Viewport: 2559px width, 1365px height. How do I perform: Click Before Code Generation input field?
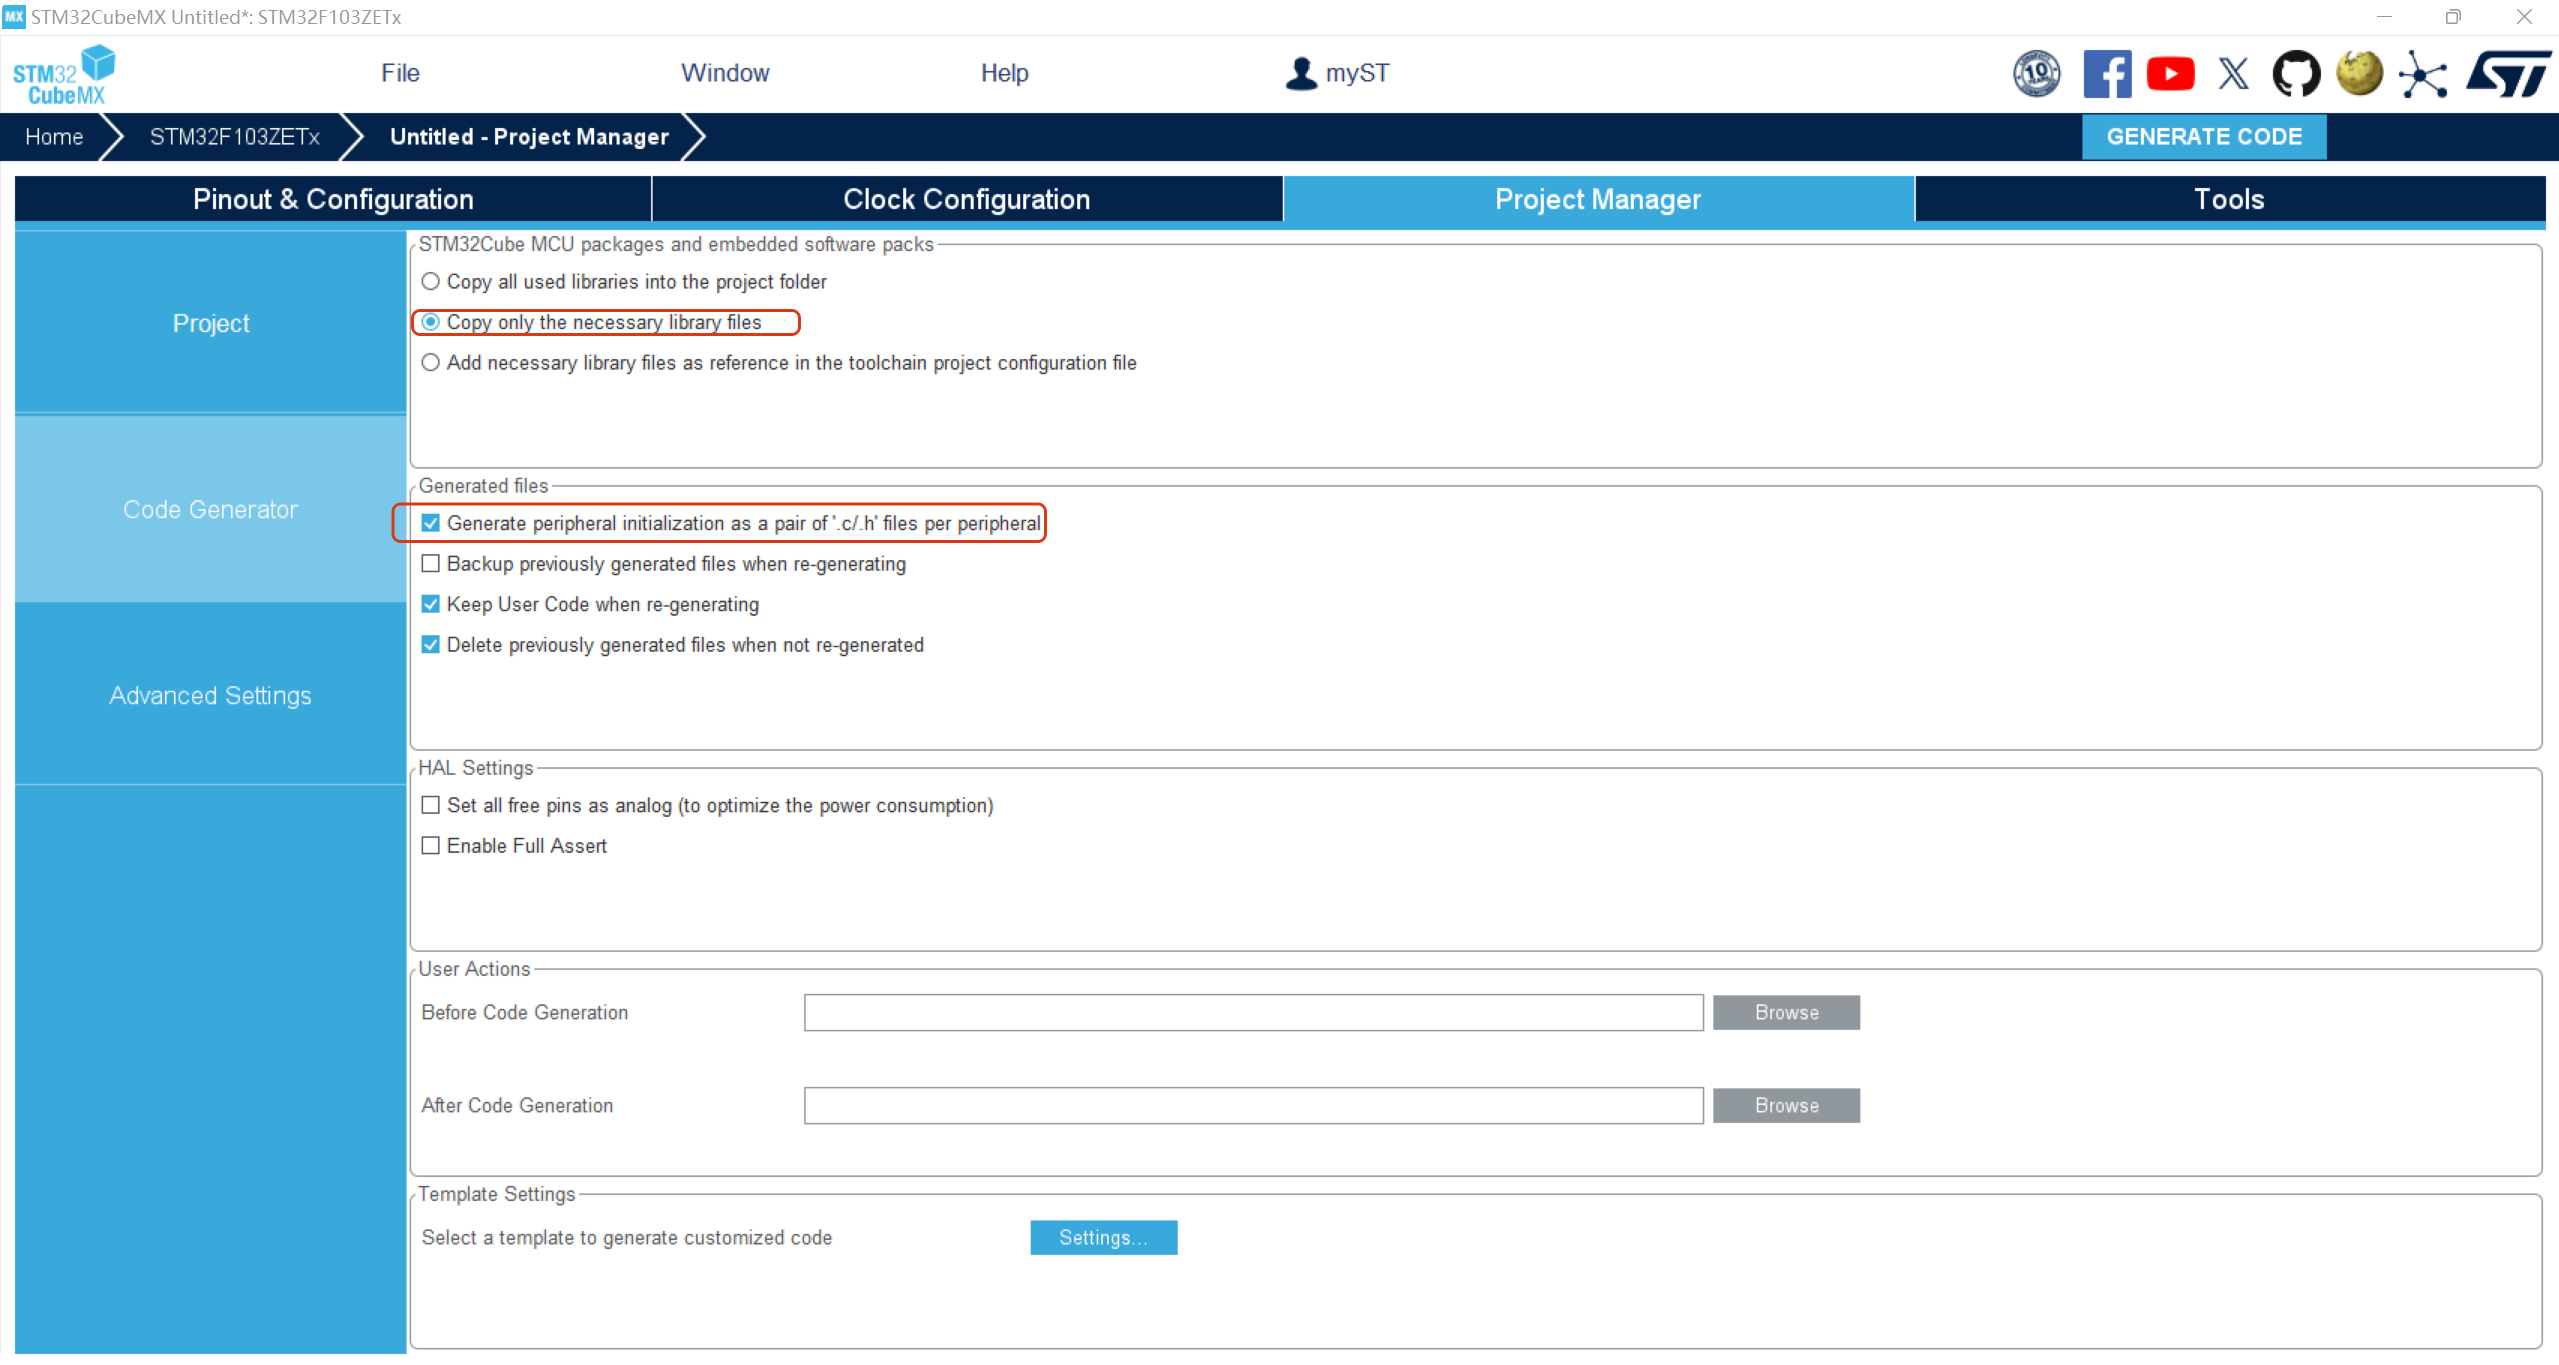1253,1012
